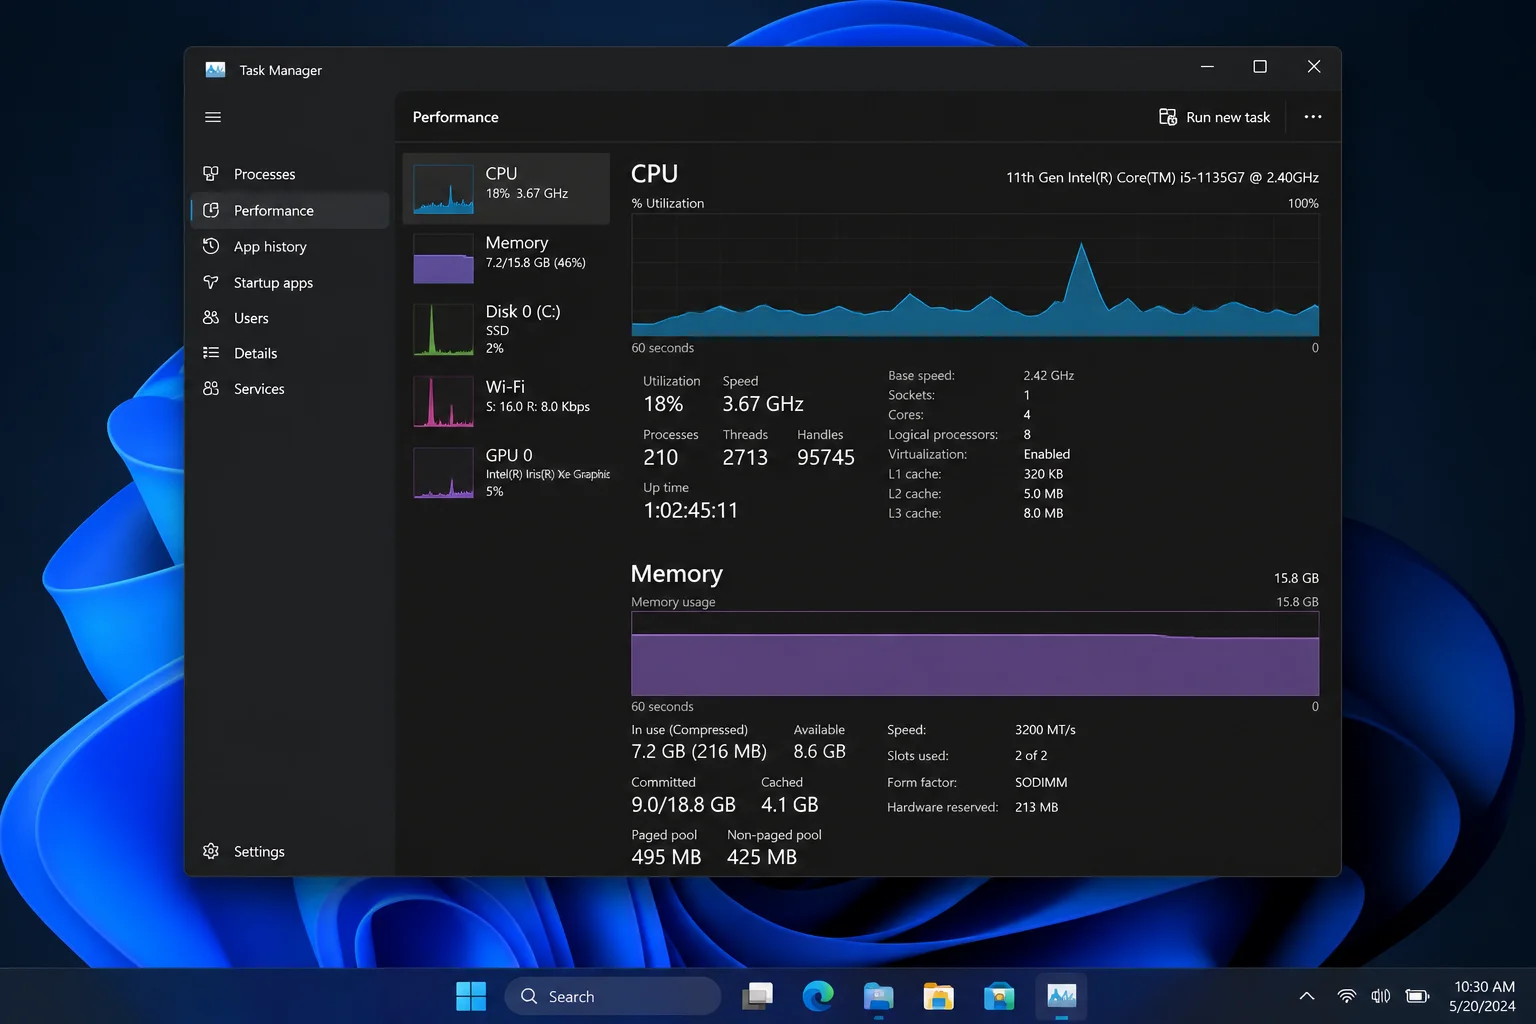Viewport: 1536px width, 1024px height.
Task: Click the L3 cache 8.0 MB value
Action: [1043, 513]
